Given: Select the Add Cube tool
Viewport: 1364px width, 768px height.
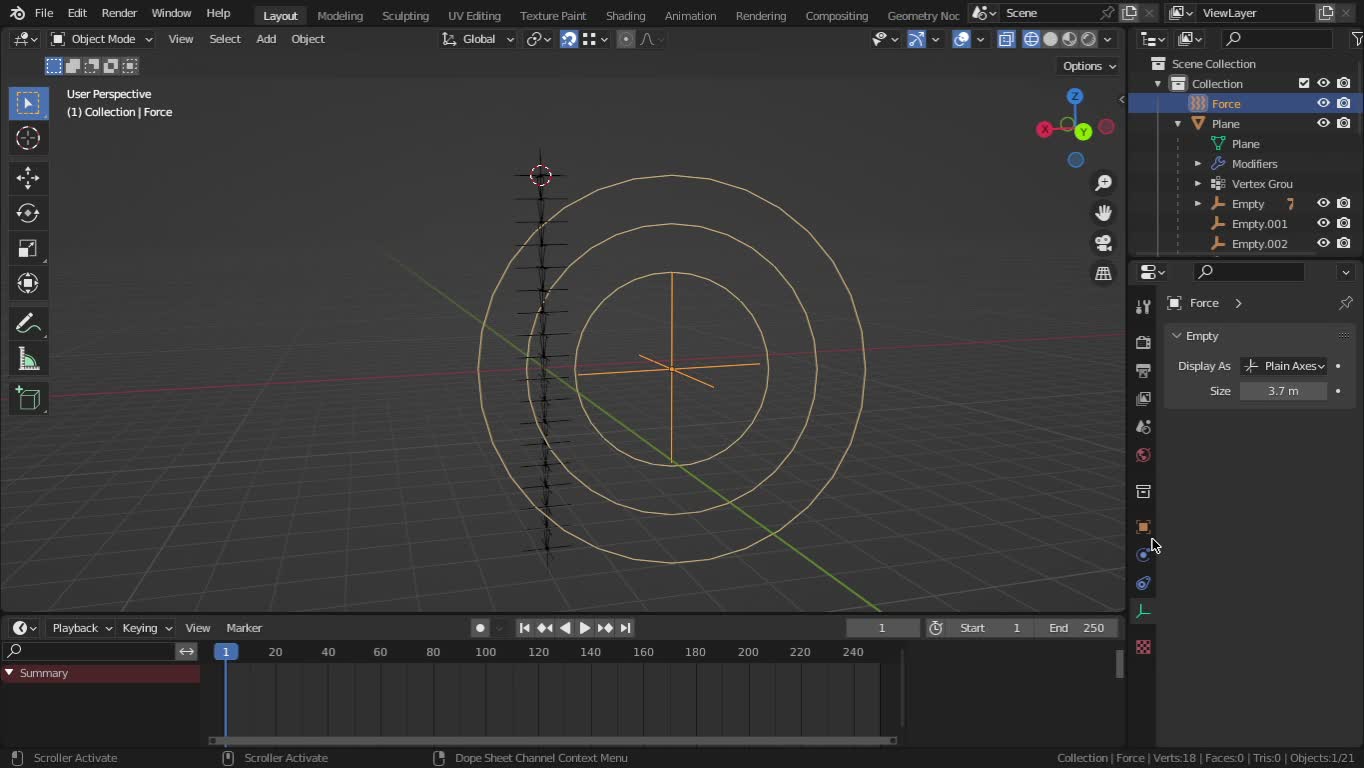Looking at the screenshot, I should [28, 399].
